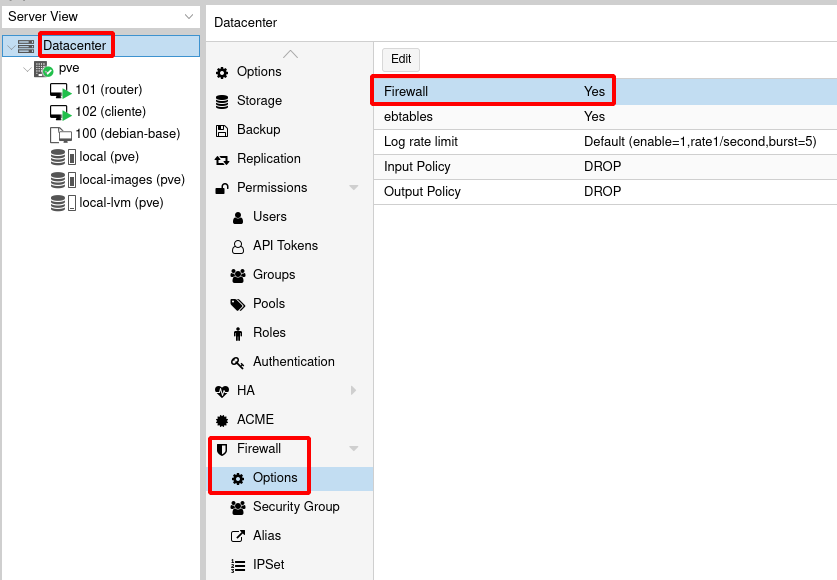Select the Input Policy DROP row
Image resolution: width=837 pixels, height=580 pixels.
pos(604,167)
